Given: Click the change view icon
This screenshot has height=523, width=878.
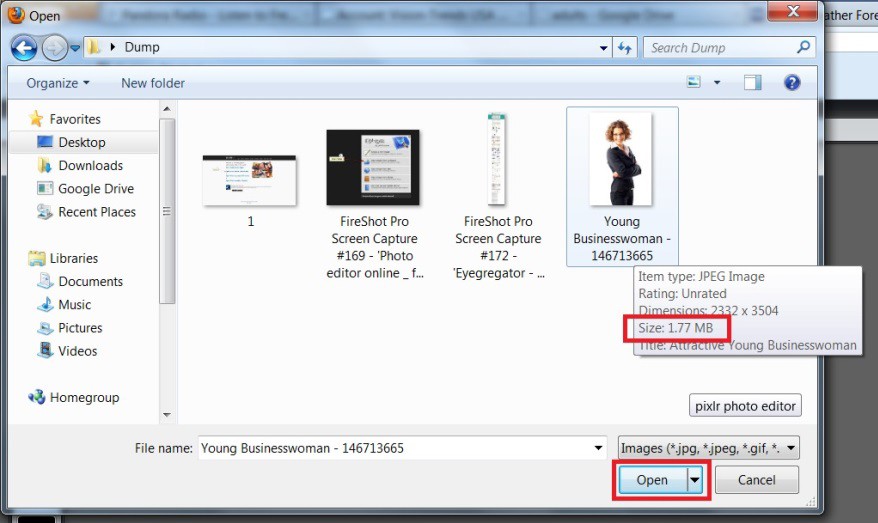Looking at the screenshot, I should coord(690,83).
